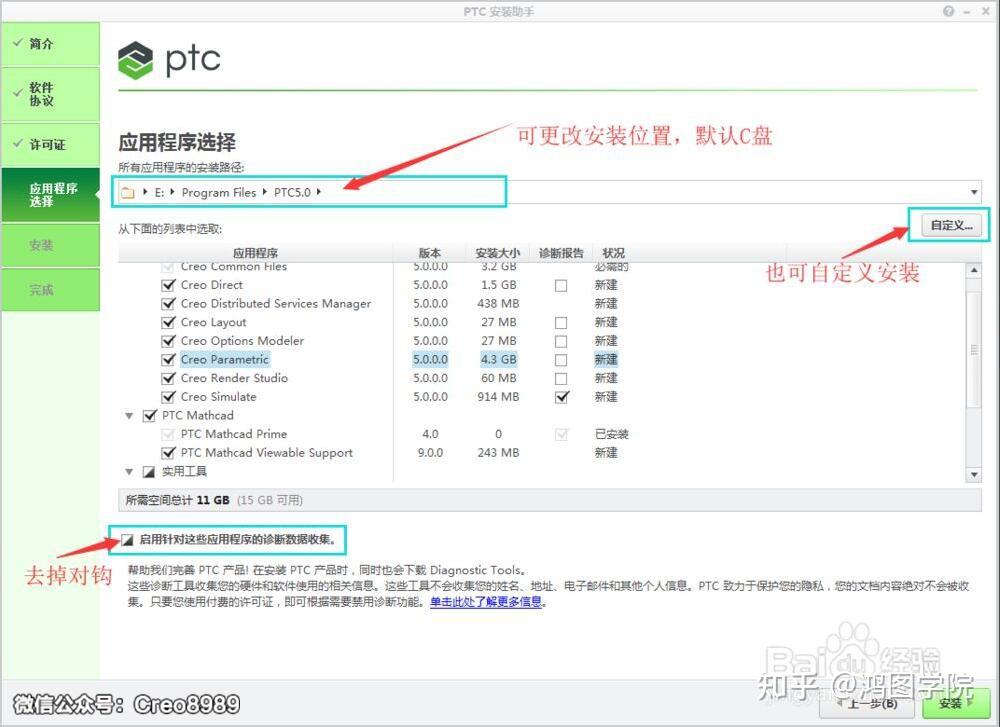This screenshot has width=1000, height=727.
Task: Select 安装 step in sidebar
Action: point(50,246)
